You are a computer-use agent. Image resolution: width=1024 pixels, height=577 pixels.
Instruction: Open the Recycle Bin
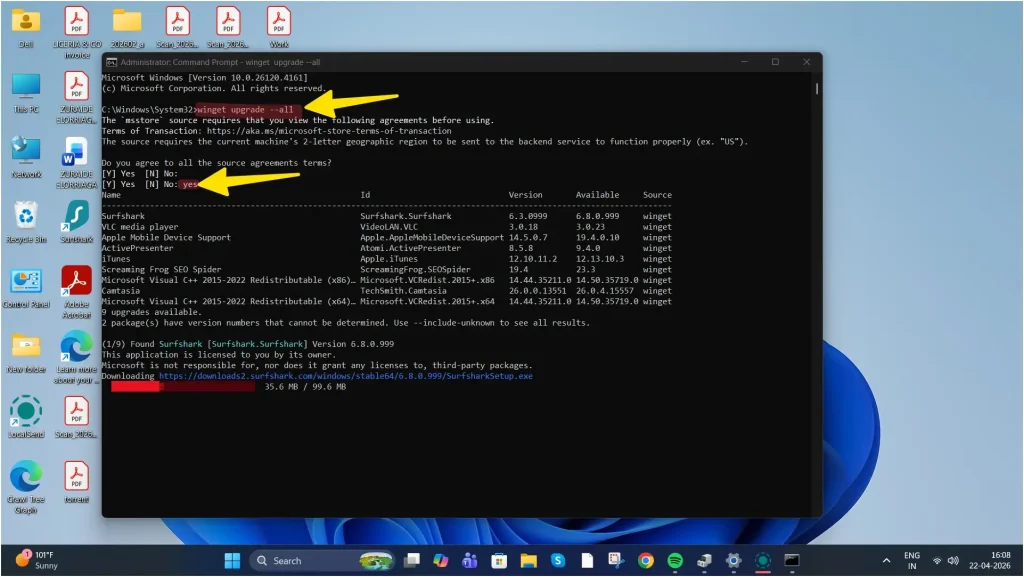[26, 223]
